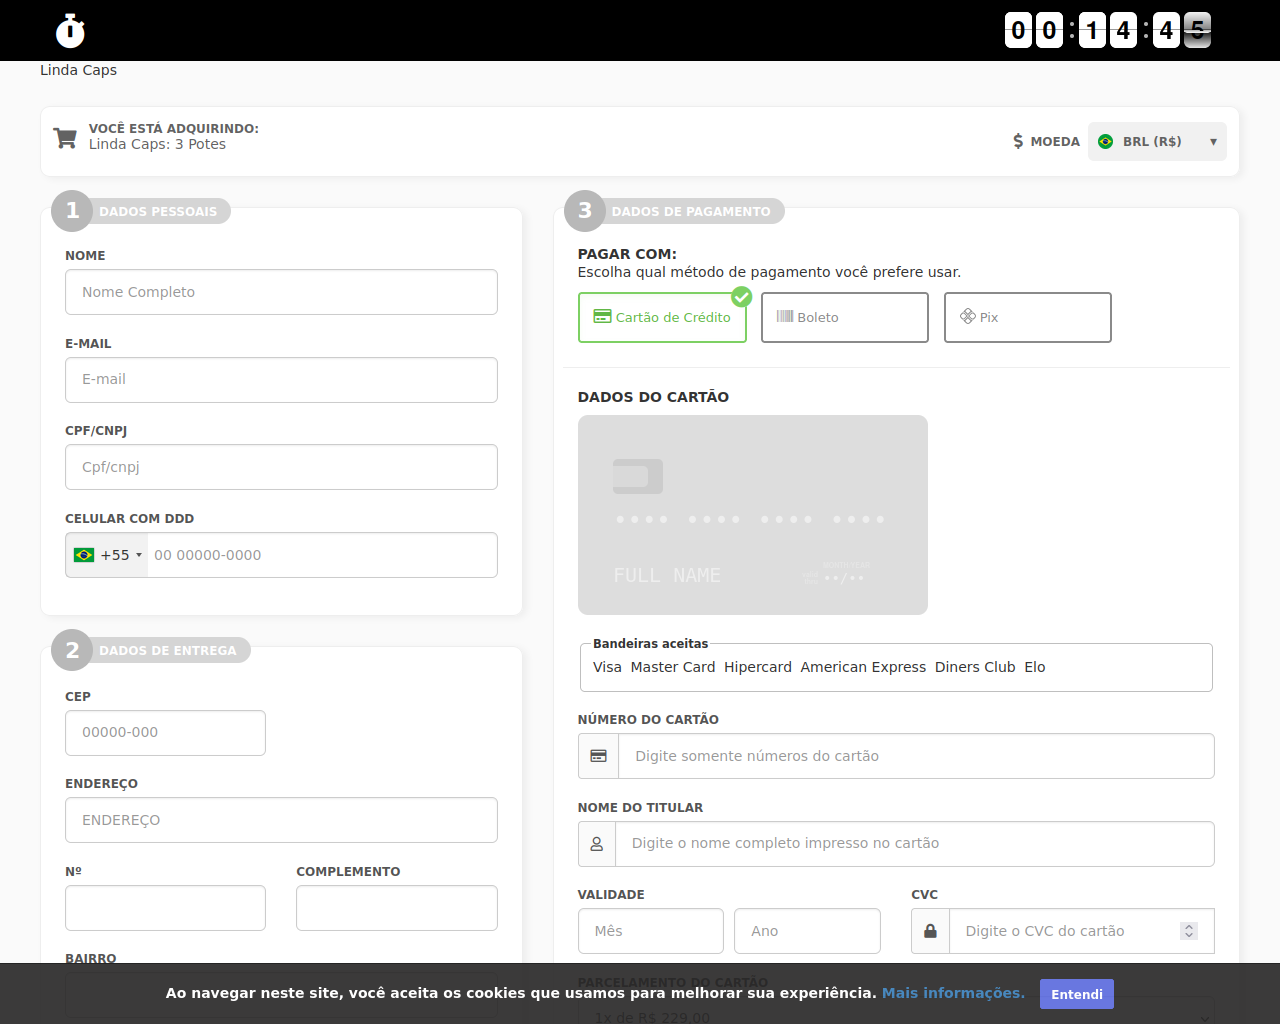Click the Hipercard brand text
The height and width of the screenshot is (1024, 1280).
758,667
